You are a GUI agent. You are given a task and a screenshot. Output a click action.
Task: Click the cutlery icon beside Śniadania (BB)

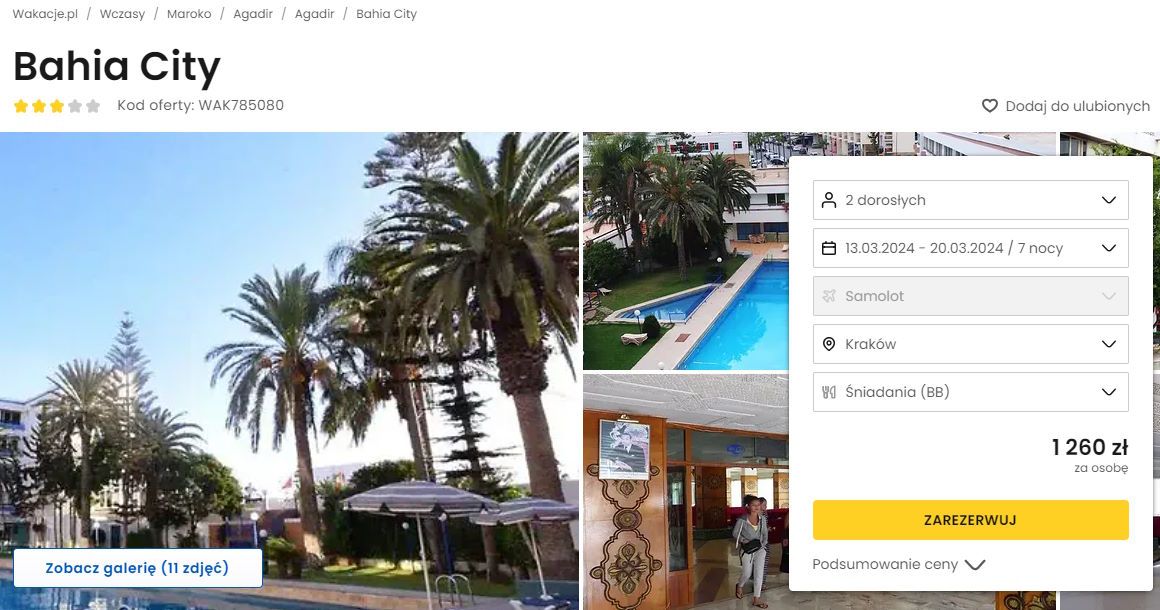tap(829, 392)
